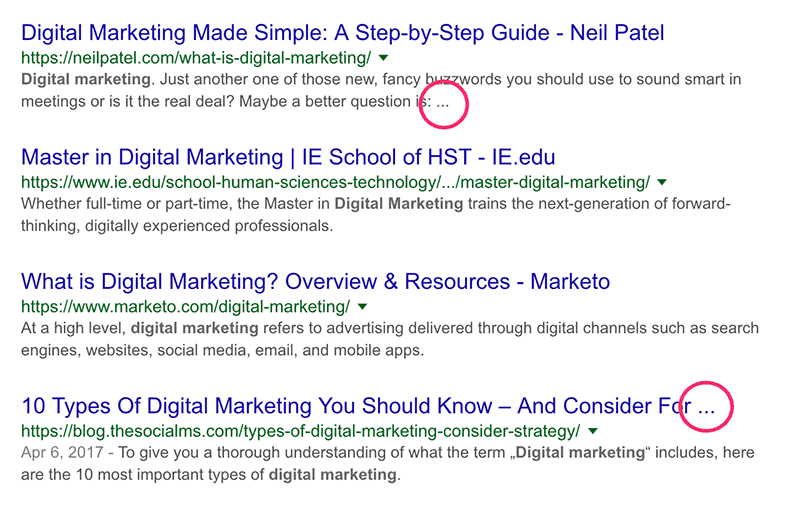Open the Master in Digital Marketing IE.edu result
Image resolution: width=800 pixels, height=510 pixels.
pyautogui.click(x=288, y=157)
